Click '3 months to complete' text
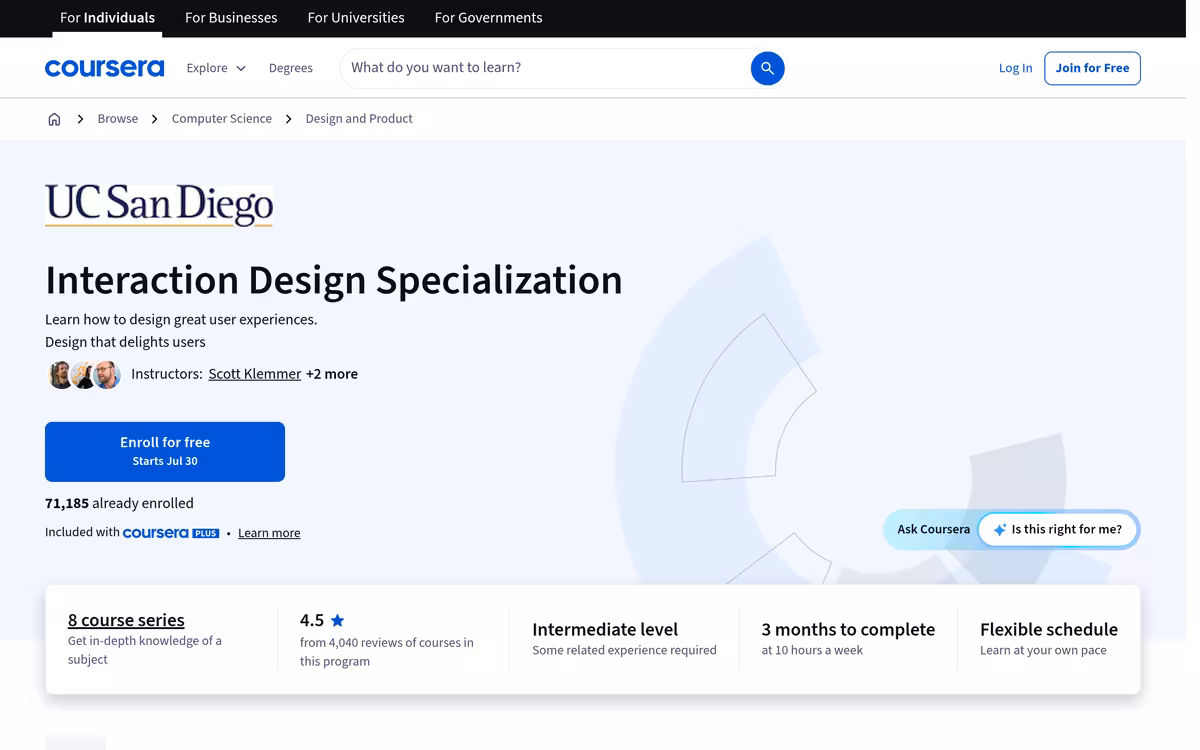 (848, 630)
